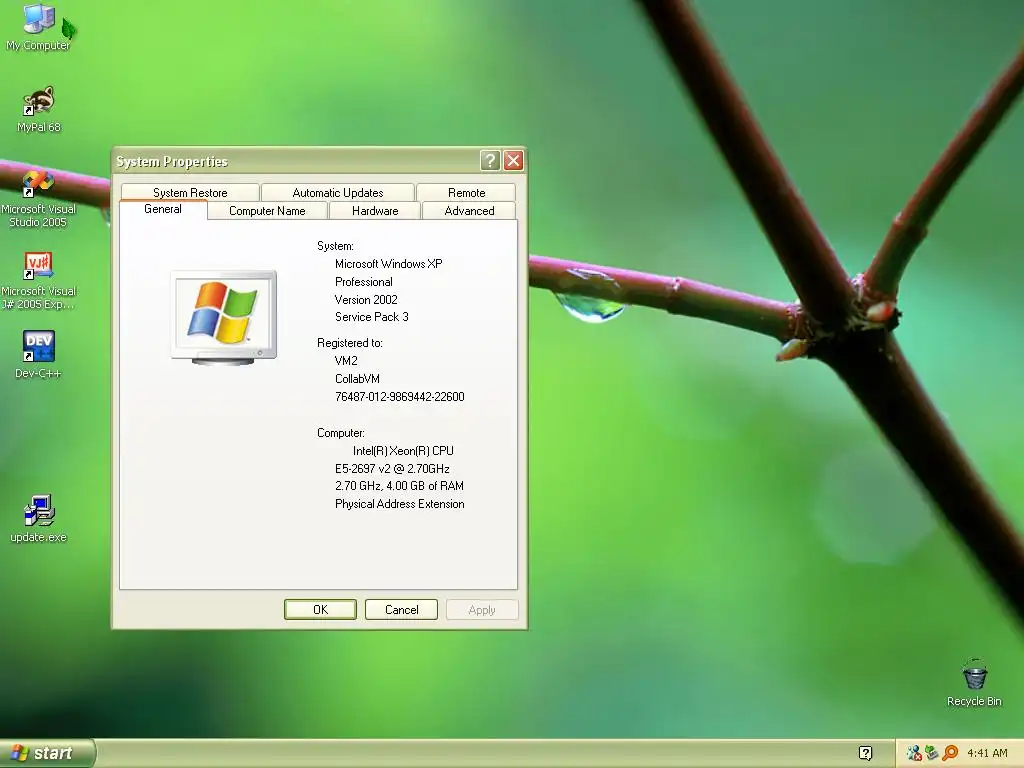Image resolution: width=1024 pixels, height=768 pixels.
Task: Select Microsoft Visual Studio 2005 shortcut
Action: coord(39,198)
